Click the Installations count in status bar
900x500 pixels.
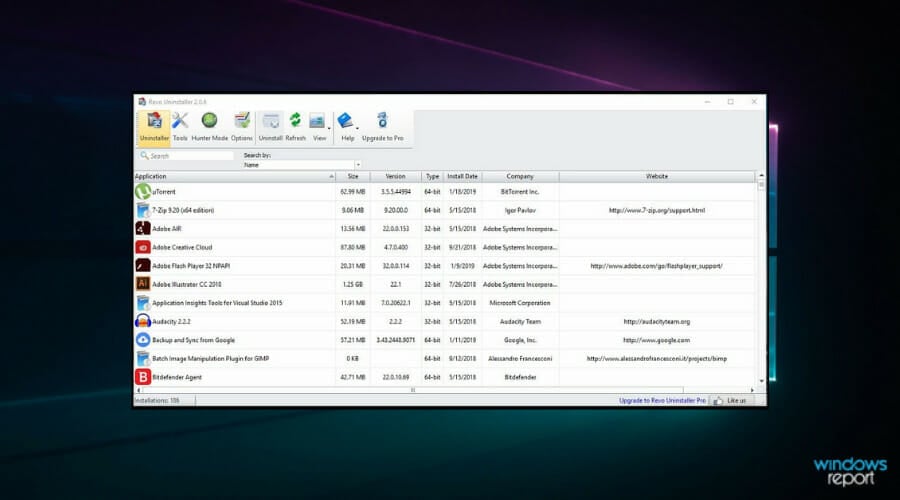(x=157, y=401)
